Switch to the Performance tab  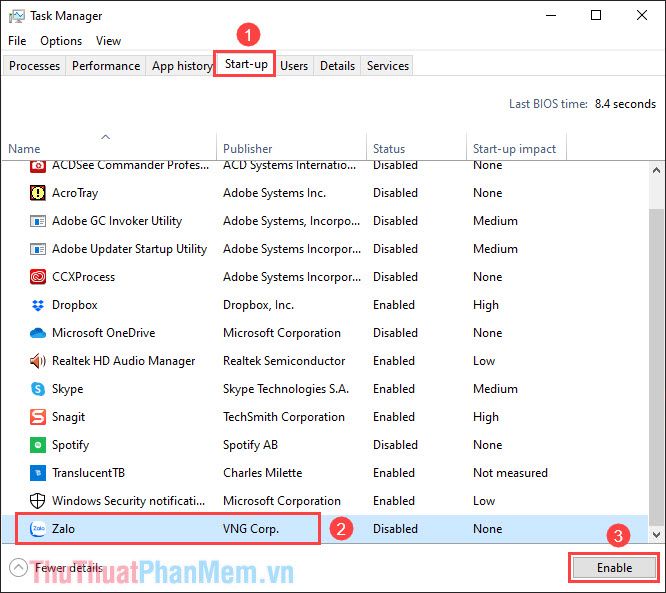[106, 66]
